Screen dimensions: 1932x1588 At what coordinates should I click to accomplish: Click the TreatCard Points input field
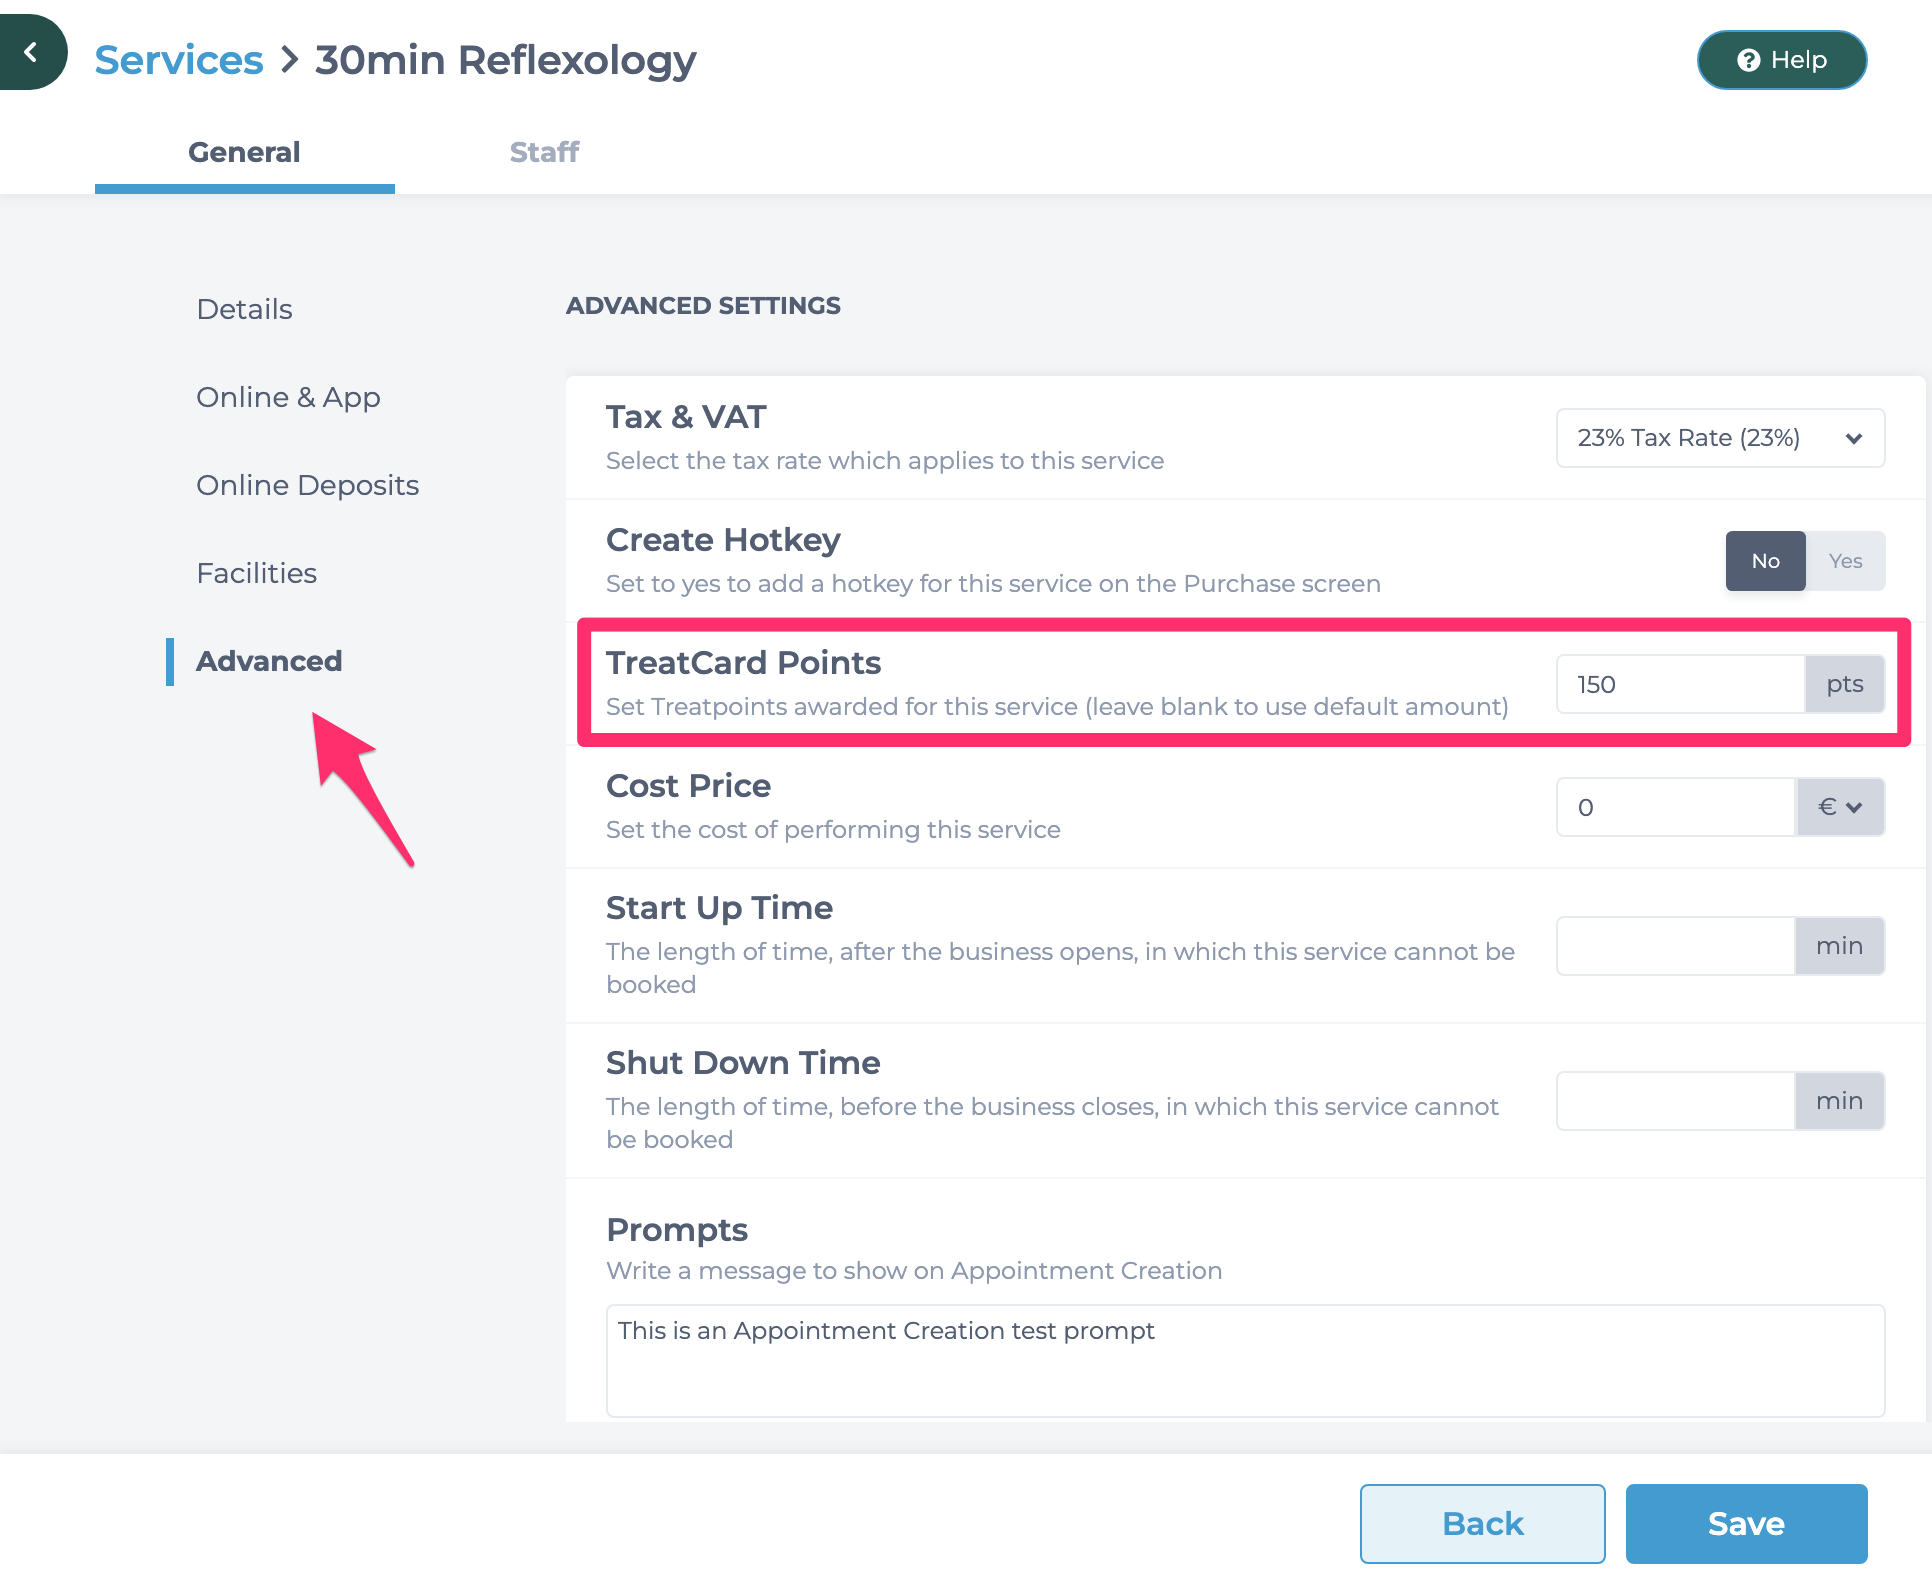[x=1681, y=684]
